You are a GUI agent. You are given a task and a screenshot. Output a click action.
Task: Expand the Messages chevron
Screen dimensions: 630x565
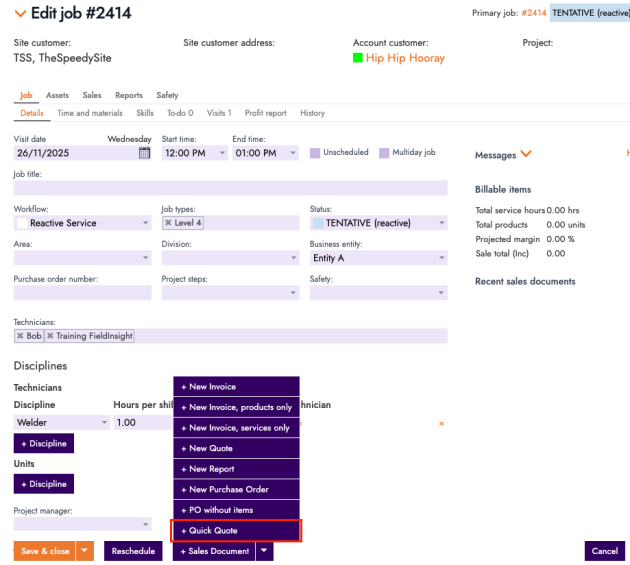(x=526, y=154)
